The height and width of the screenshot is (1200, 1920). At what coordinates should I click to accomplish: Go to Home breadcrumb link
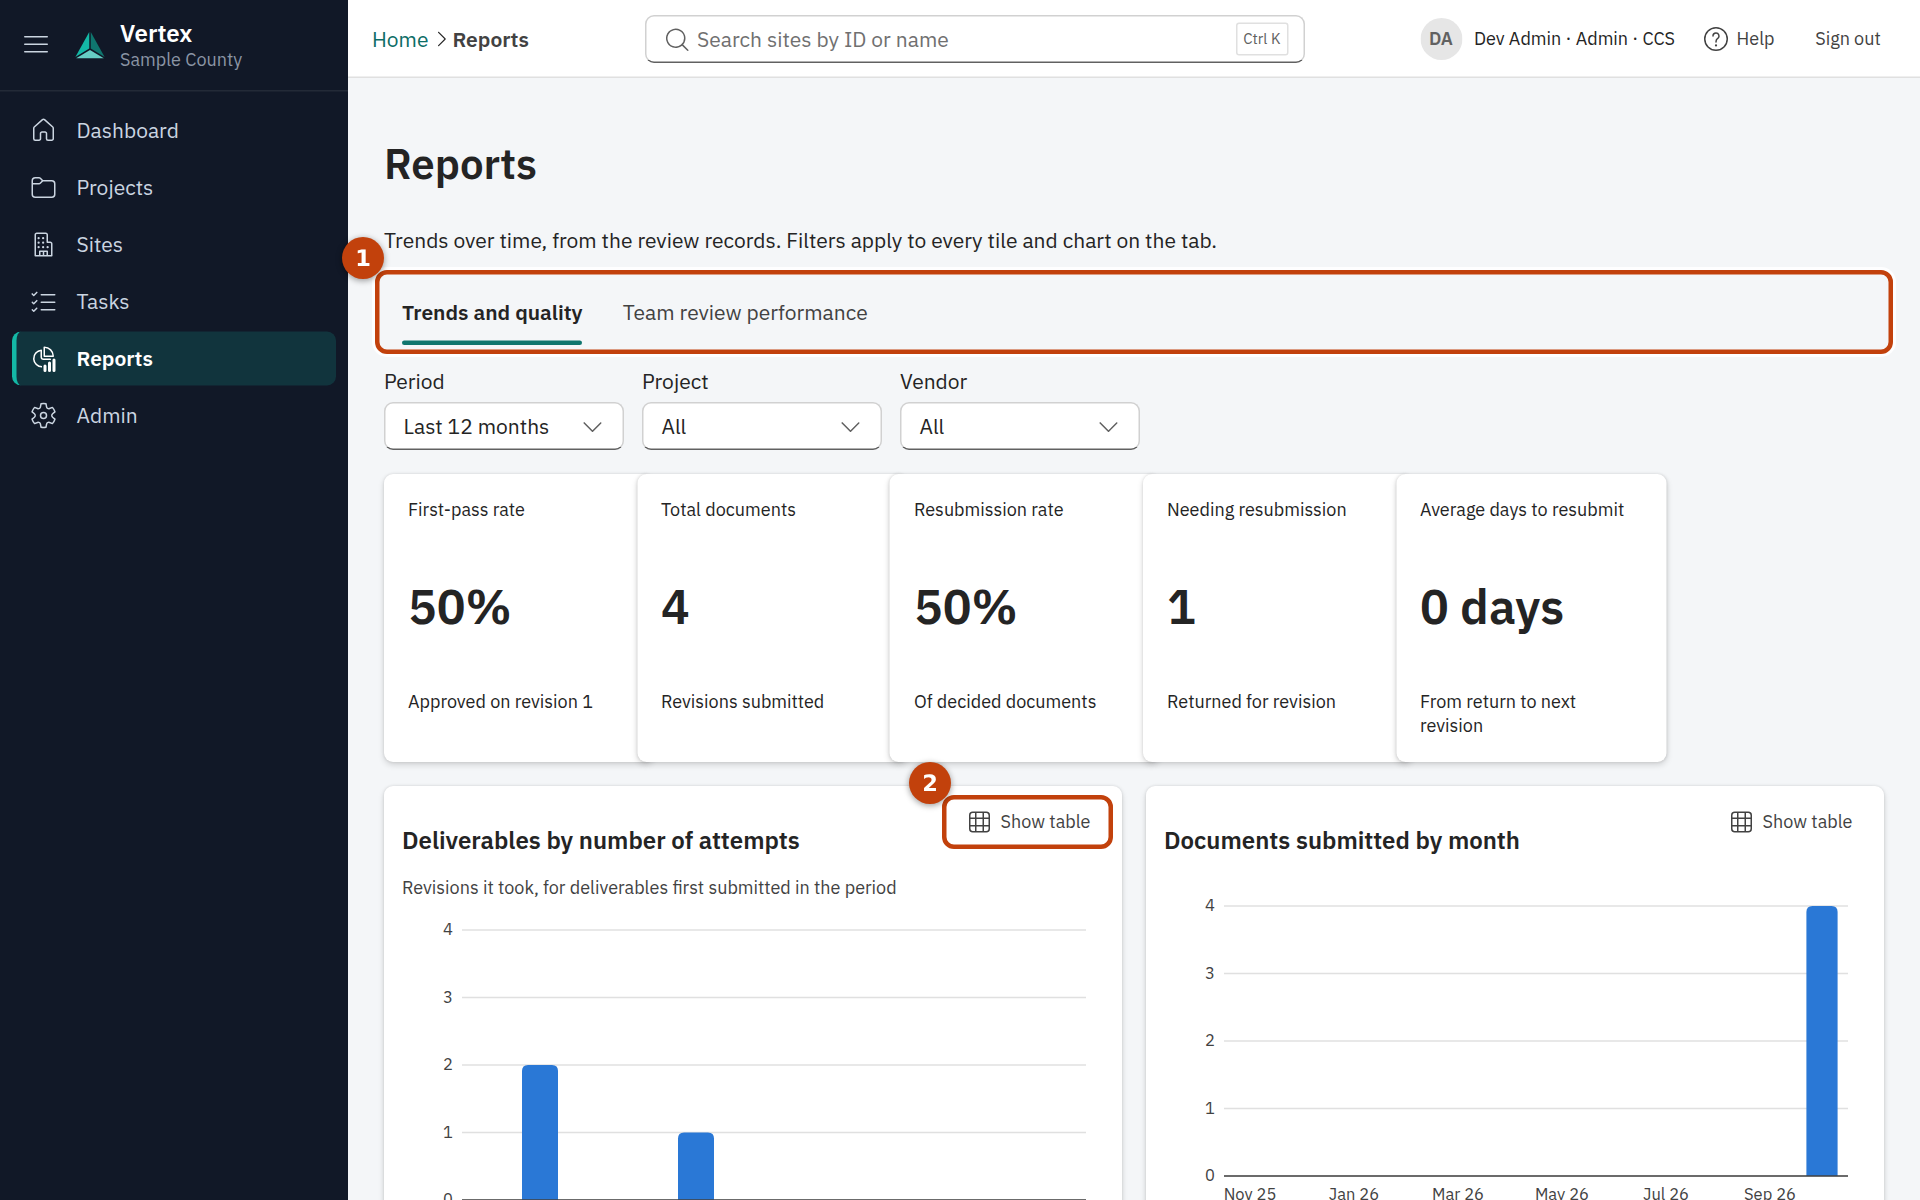(x=400, y=40)
